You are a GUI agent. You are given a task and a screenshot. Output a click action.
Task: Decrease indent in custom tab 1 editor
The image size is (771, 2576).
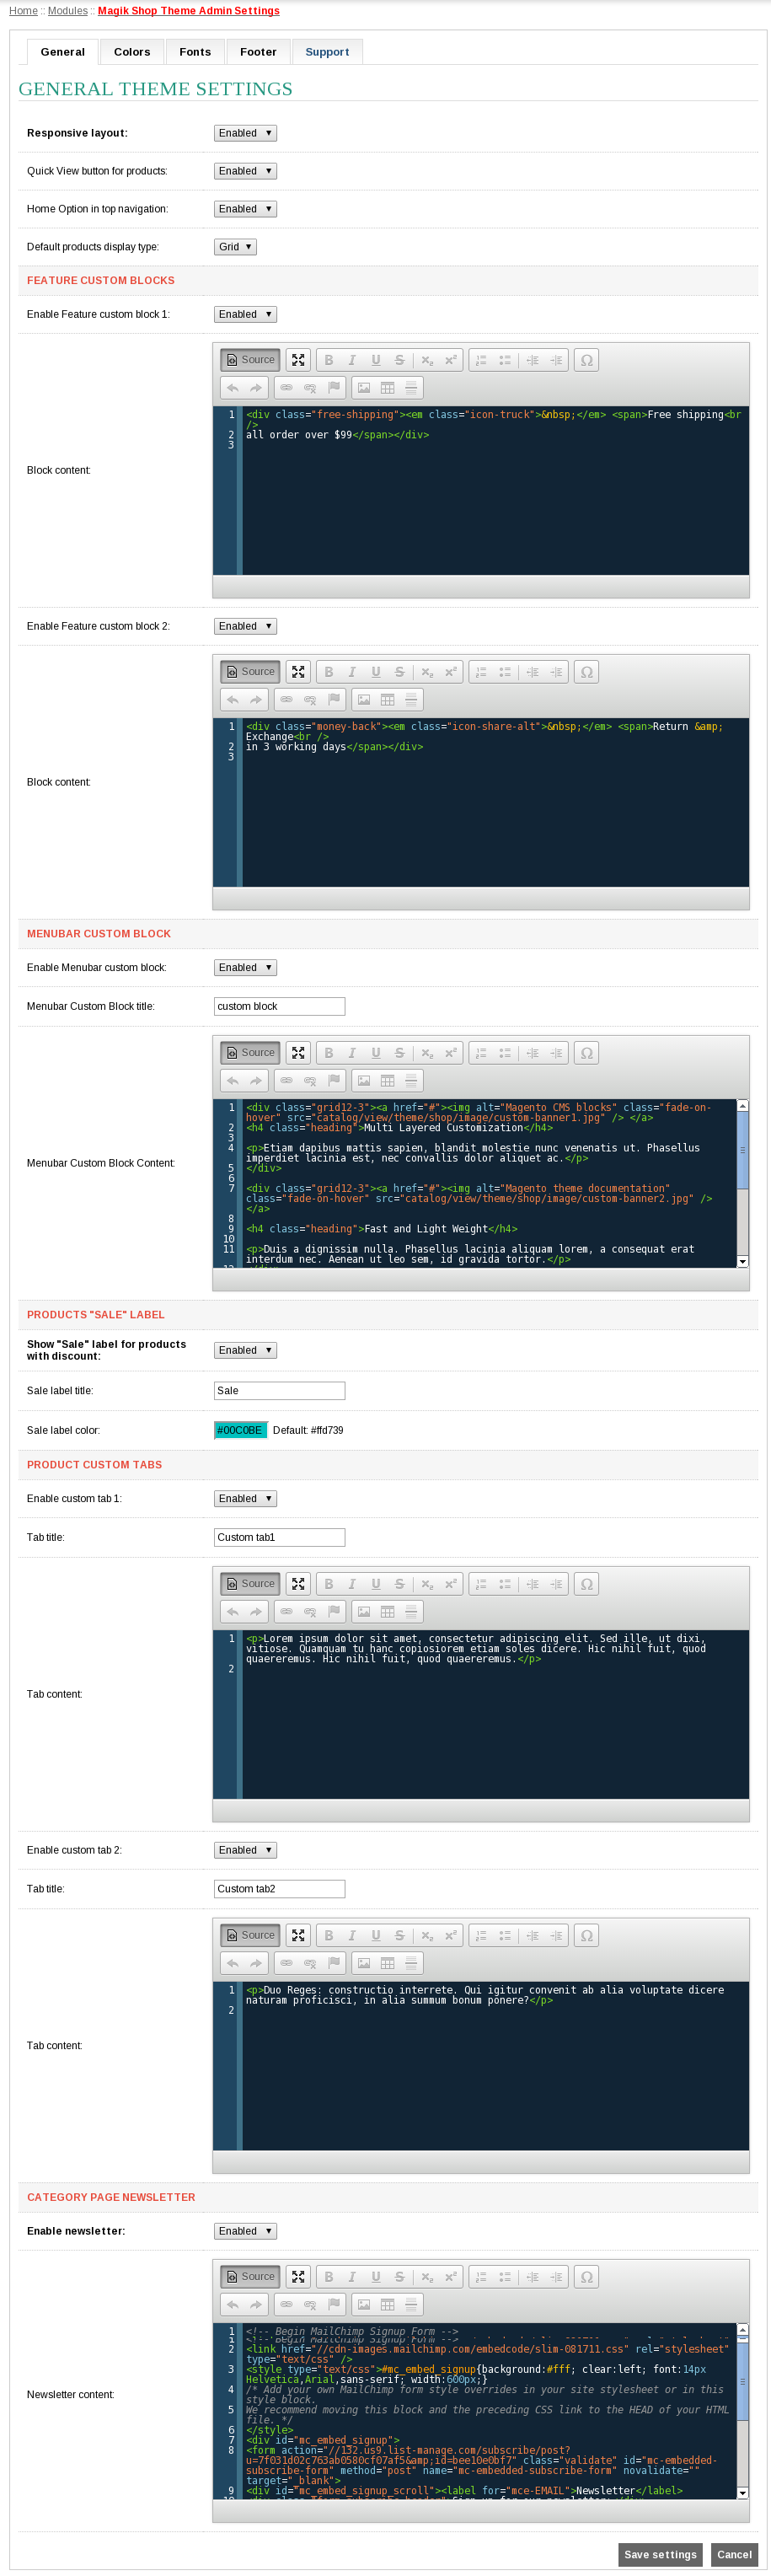(x=533, y=1584)
